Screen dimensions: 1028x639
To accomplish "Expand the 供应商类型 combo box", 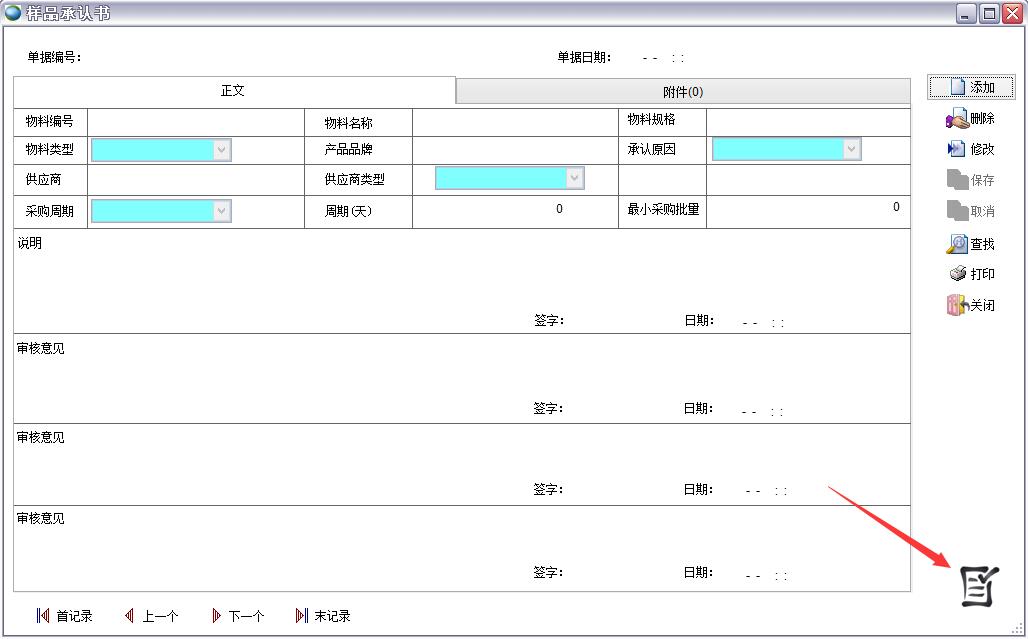I will click(574, 179).
